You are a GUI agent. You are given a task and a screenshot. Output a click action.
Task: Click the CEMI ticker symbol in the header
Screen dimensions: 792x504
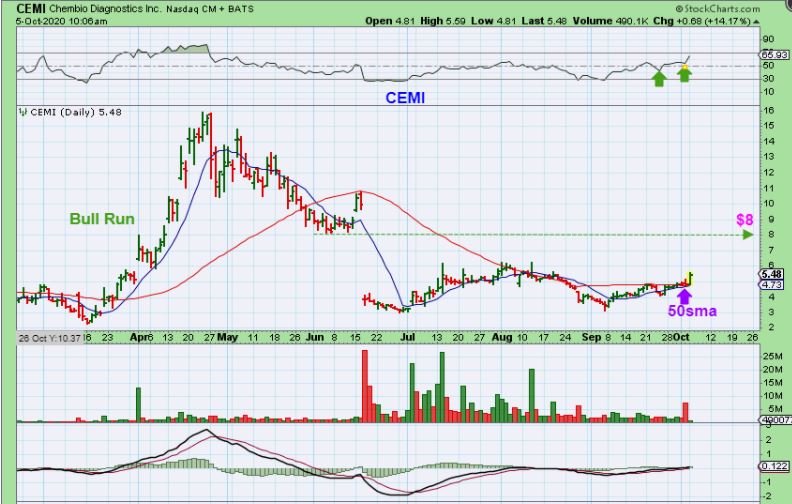pyautogui.click(x=31, y=9)
